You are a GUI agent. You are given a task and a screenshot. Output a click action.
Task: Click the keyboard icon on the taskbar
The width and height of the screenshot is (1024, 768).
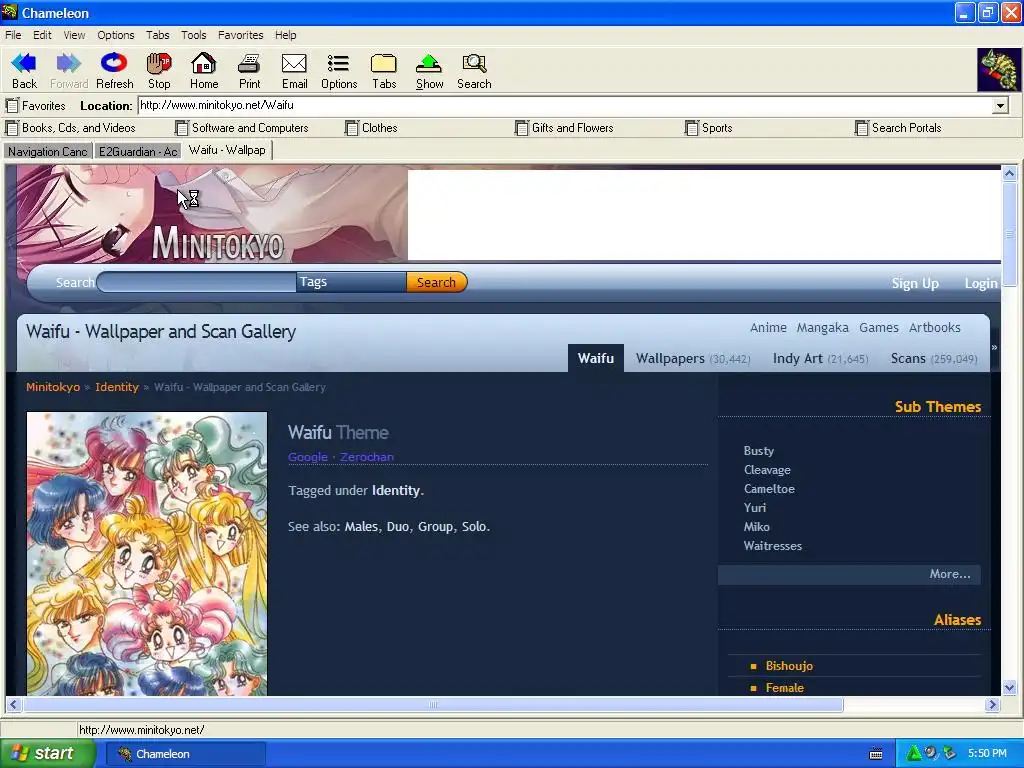pos(876,754)
